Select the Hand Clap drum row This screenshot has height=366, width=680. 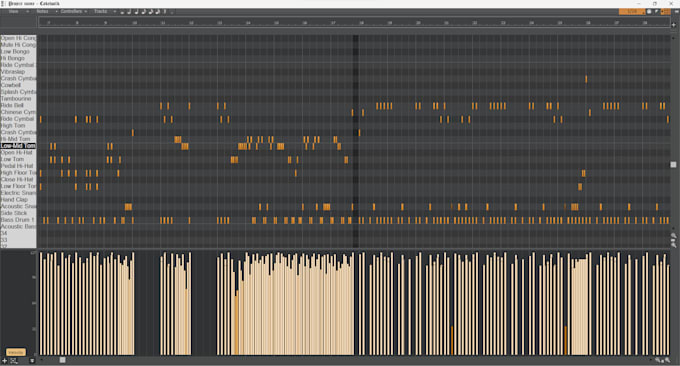[x=18, y=199]
